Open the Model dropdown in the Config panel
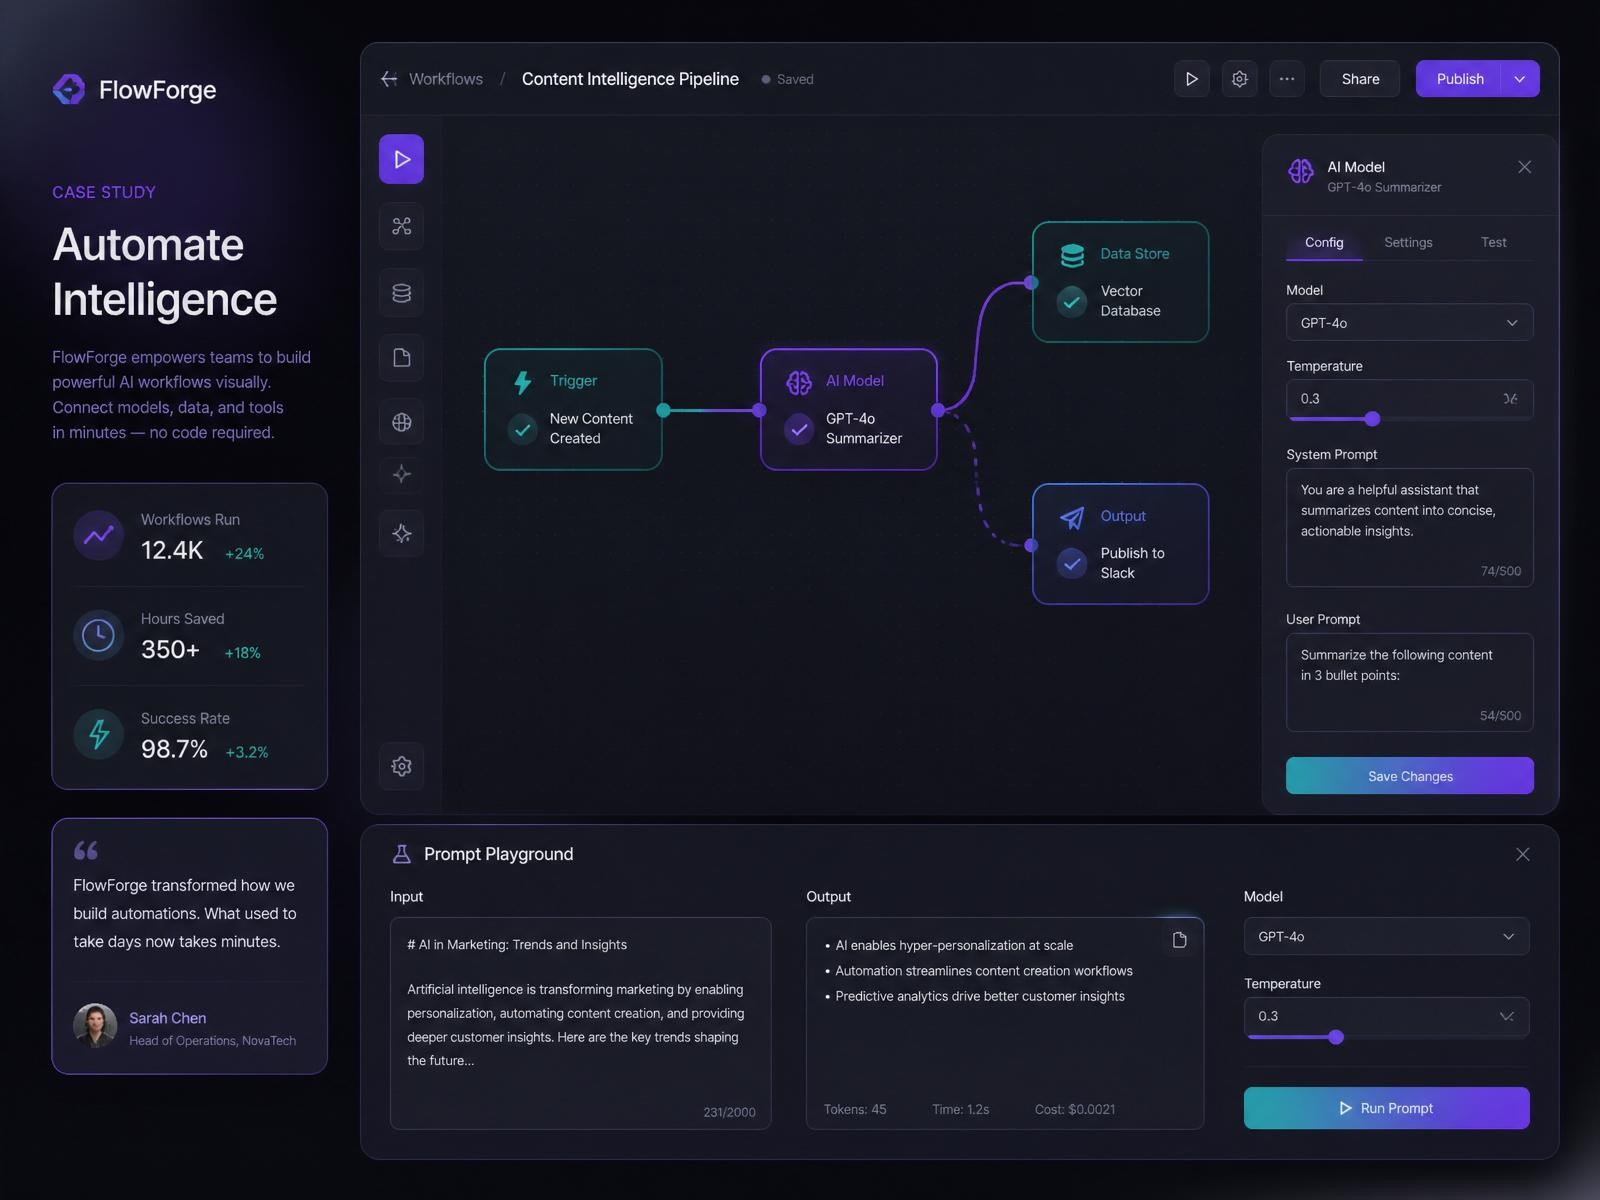 point(1409,322)
